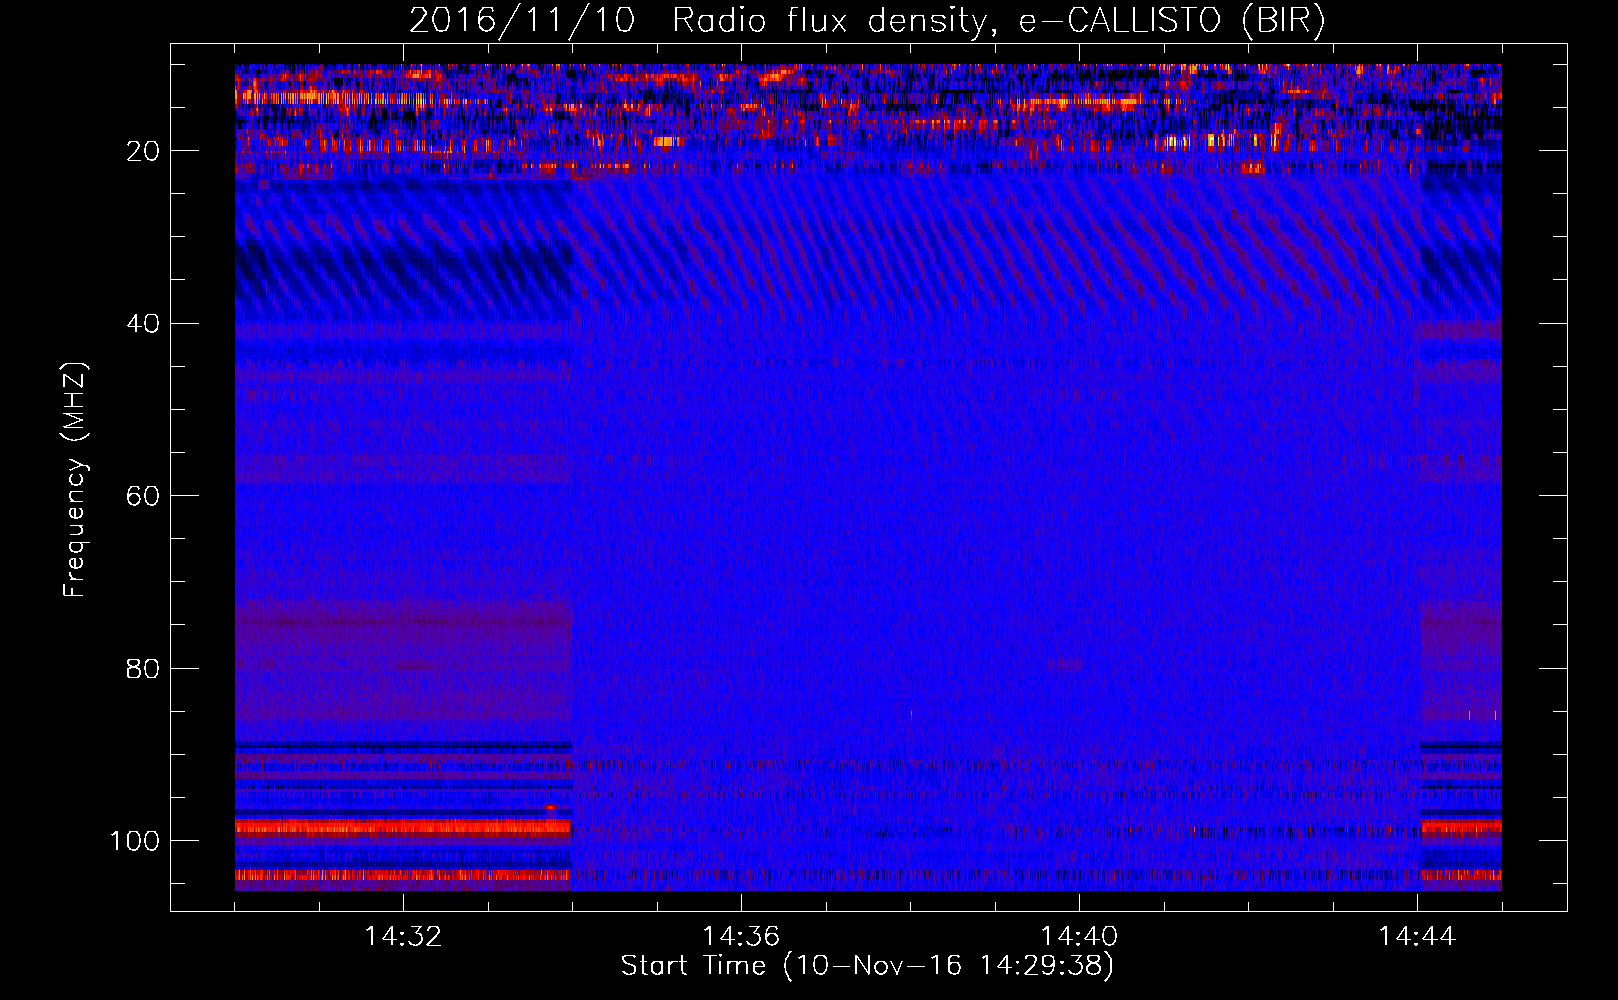
Task: Click the 60 frequency tick label
Action: point(143,497)
